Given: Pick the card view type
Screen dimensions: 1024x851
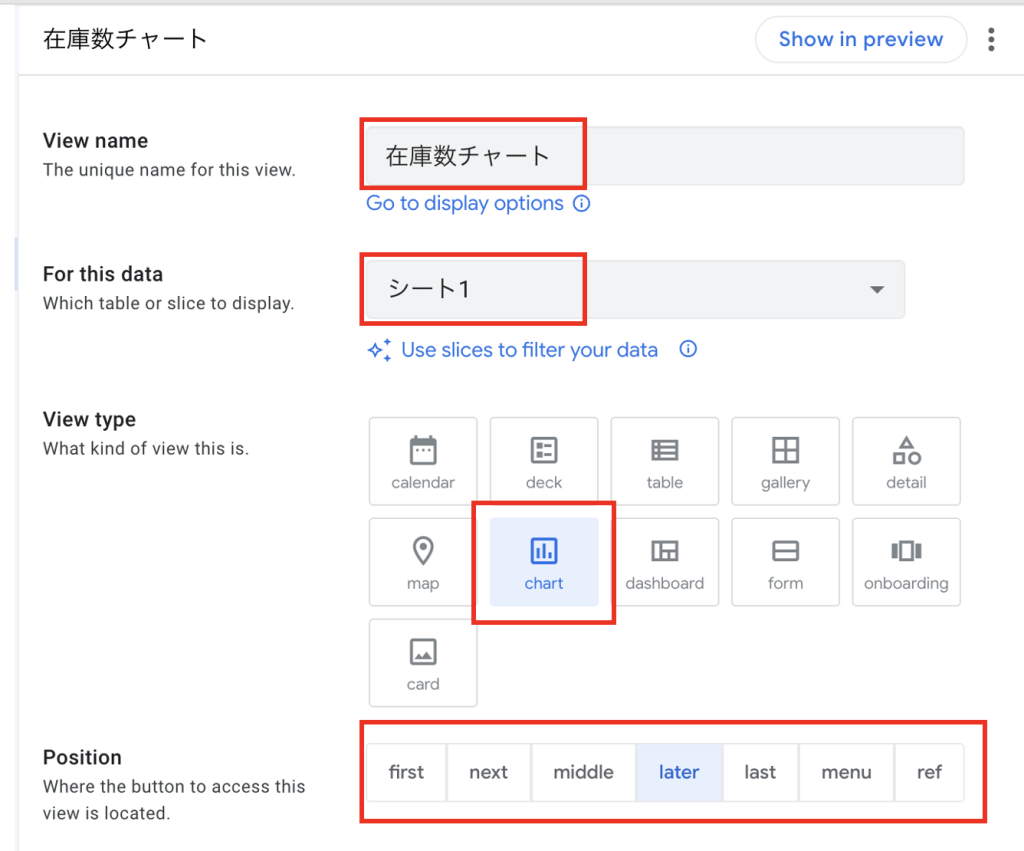Looking at the screenshot, I should 423,663.
